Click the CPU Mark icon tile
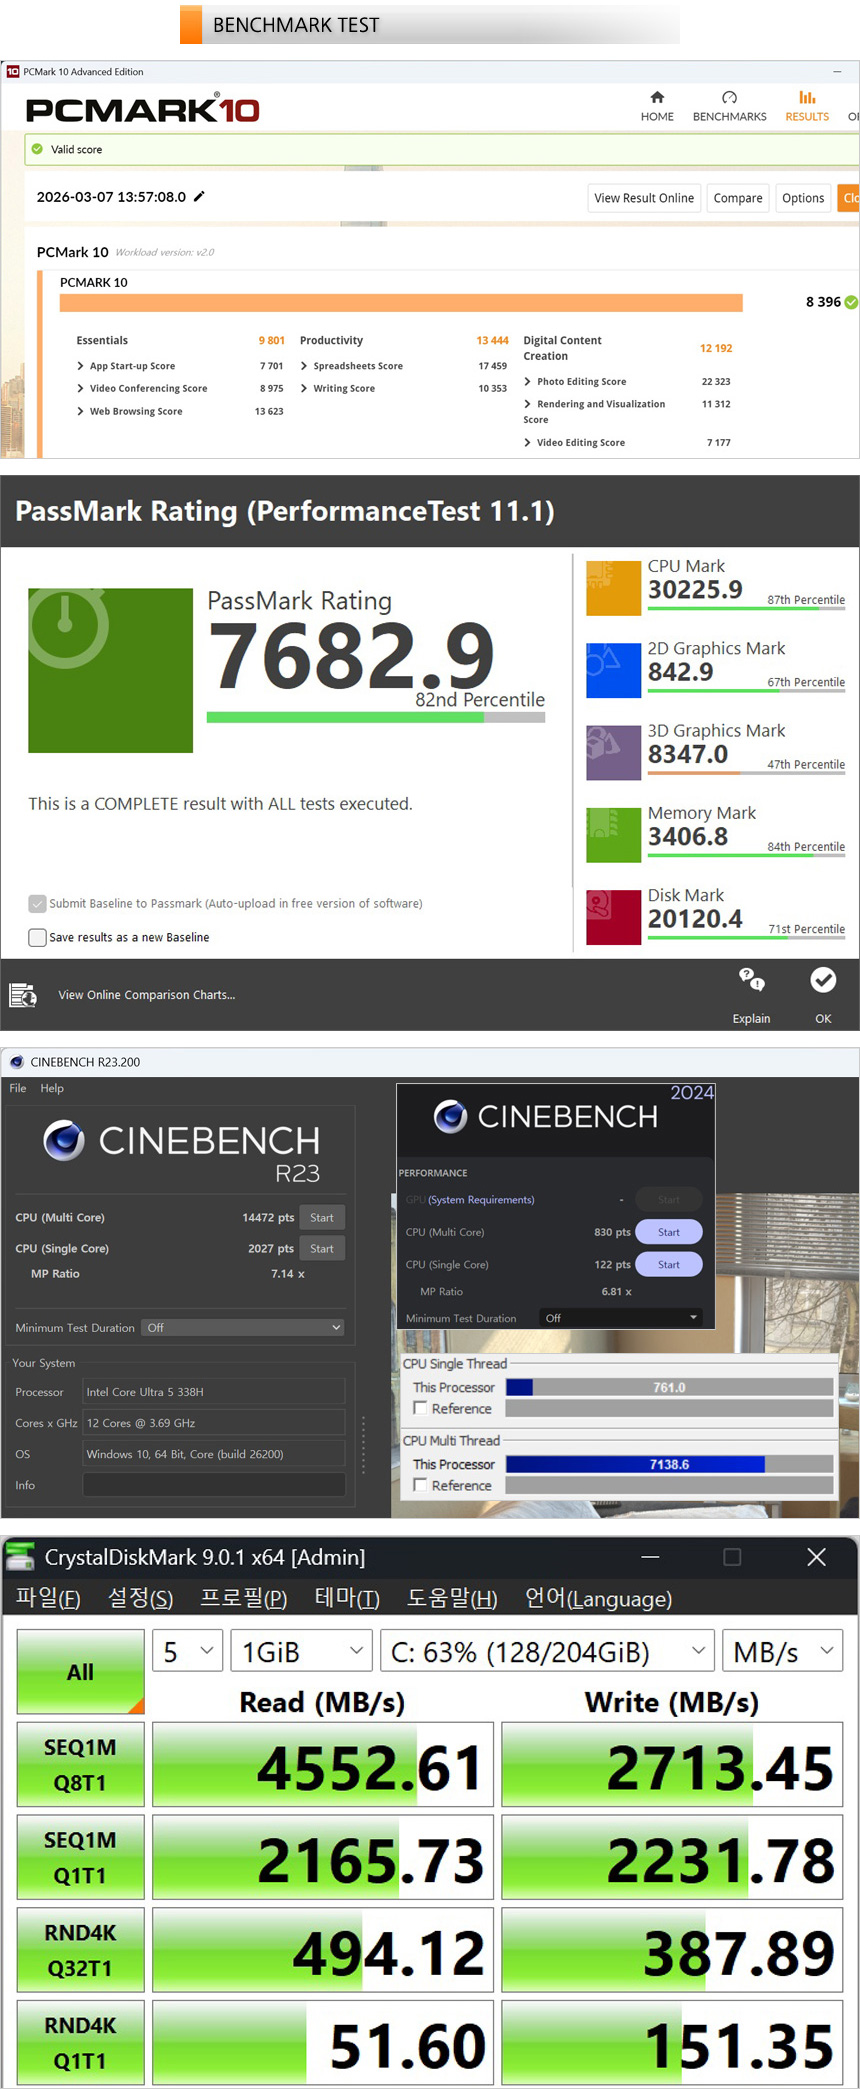 click(x=613, y=588)
